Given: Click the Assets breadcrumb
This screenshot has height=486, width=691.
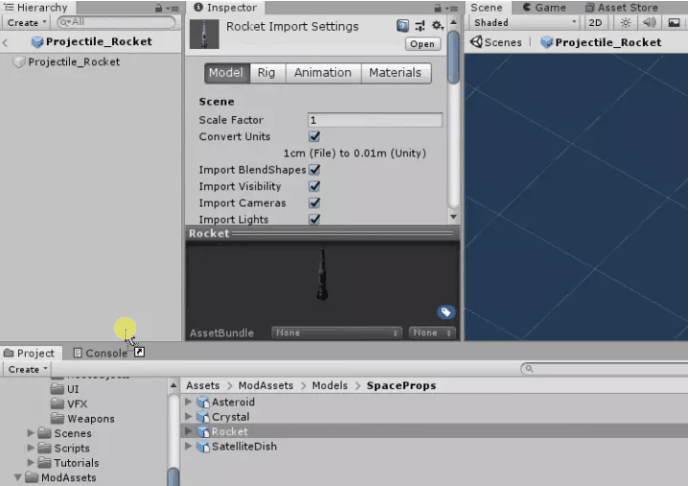Looking at the screenshot, I should tap(203, 386).
